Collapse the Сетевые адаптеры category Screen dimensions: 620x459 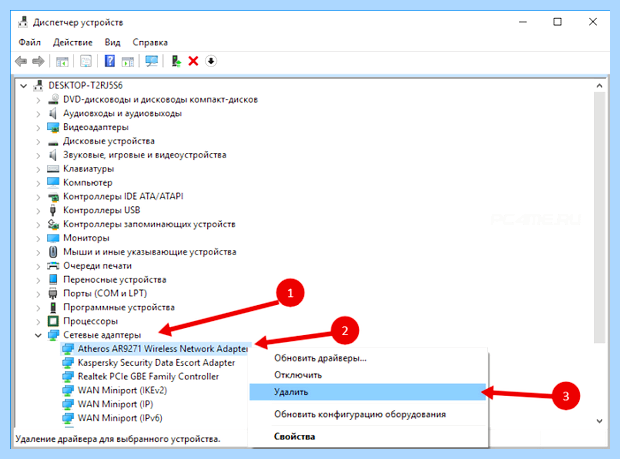38,335
